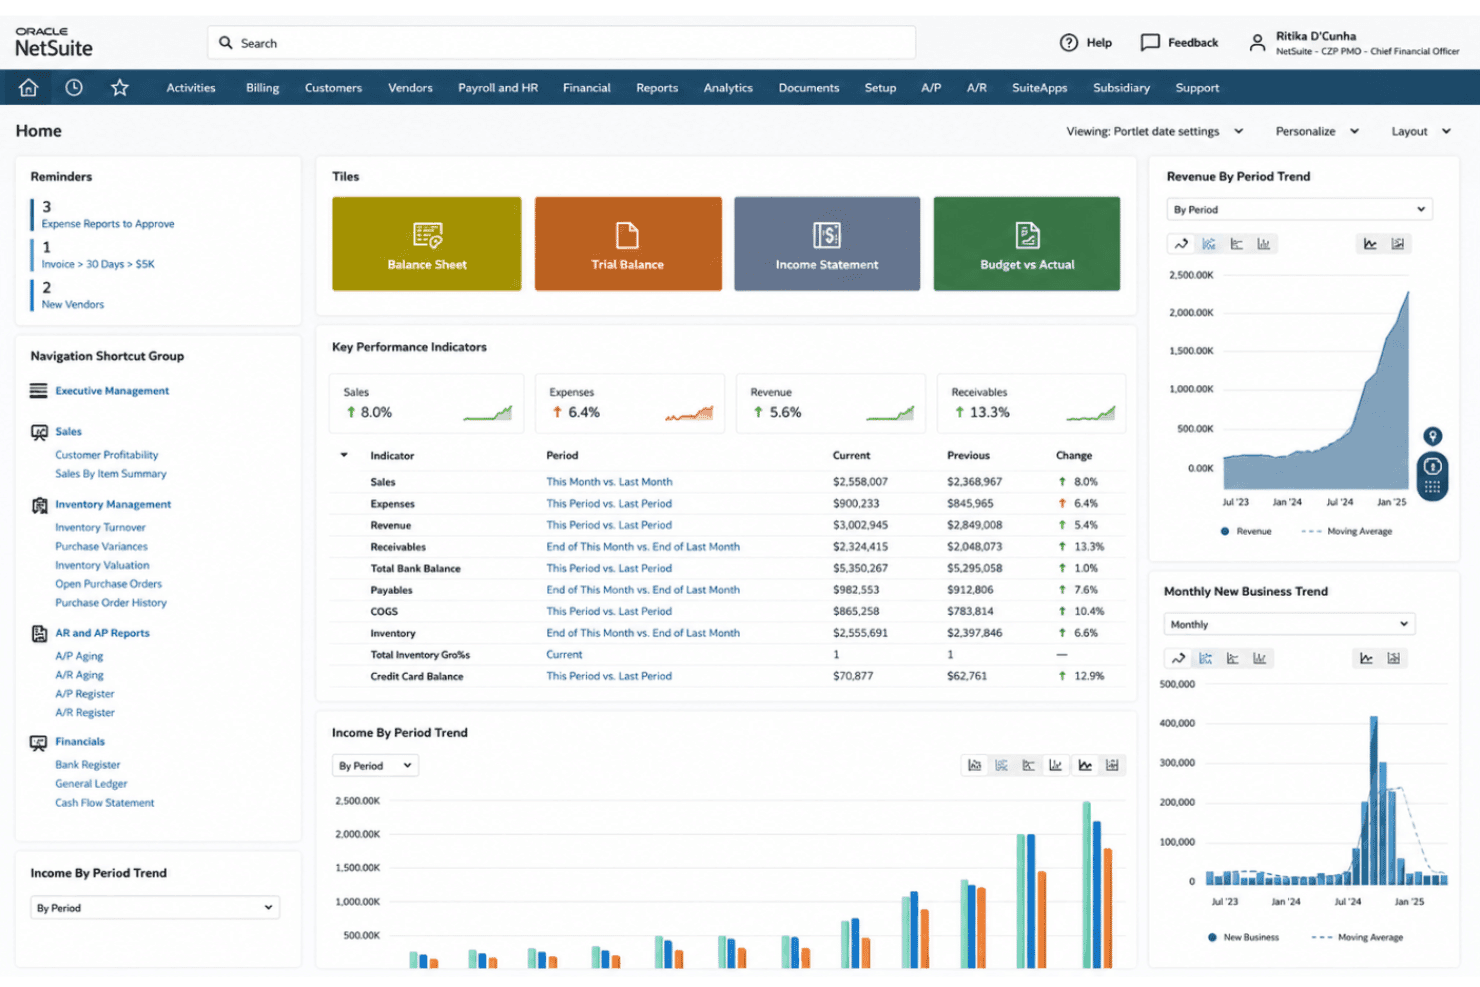Image resolution: width=1480 pixels, height=987 pixels.
Task: Toggle data table icon in Monthly New Business Trend
Action: [1394, 658]
